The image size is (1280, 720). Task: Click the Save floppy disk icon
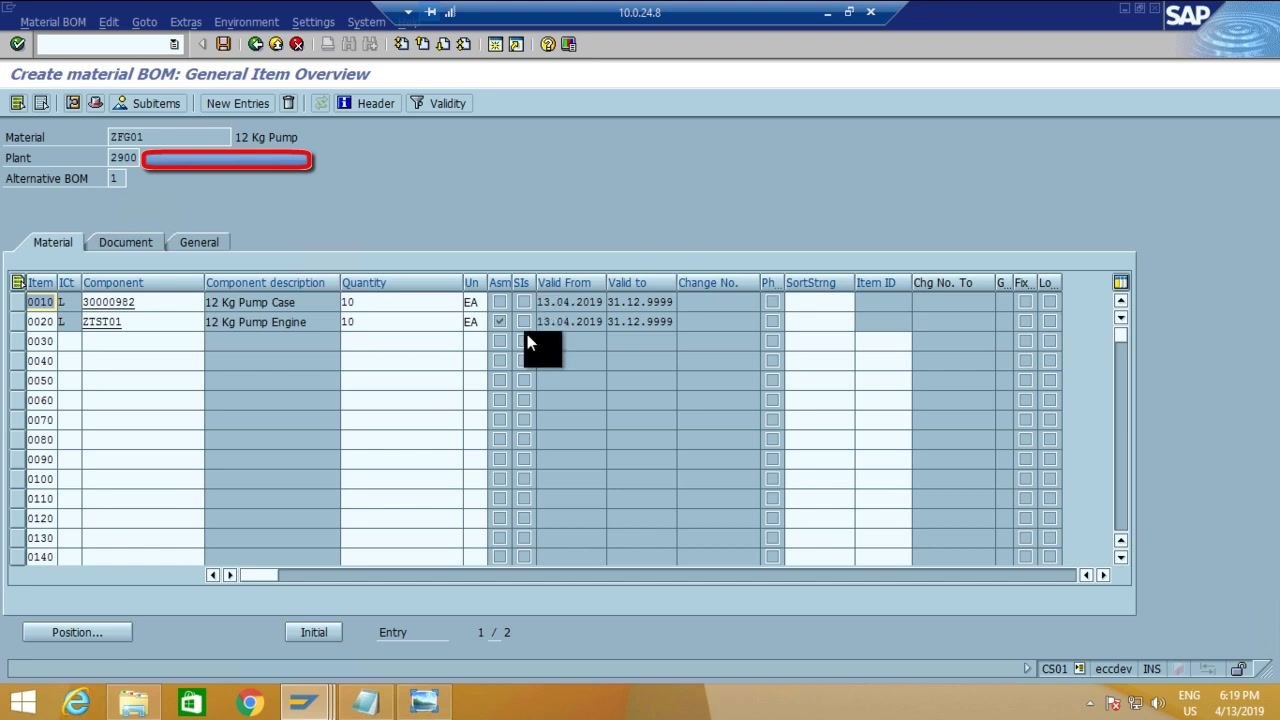click(x=223, y=44)
